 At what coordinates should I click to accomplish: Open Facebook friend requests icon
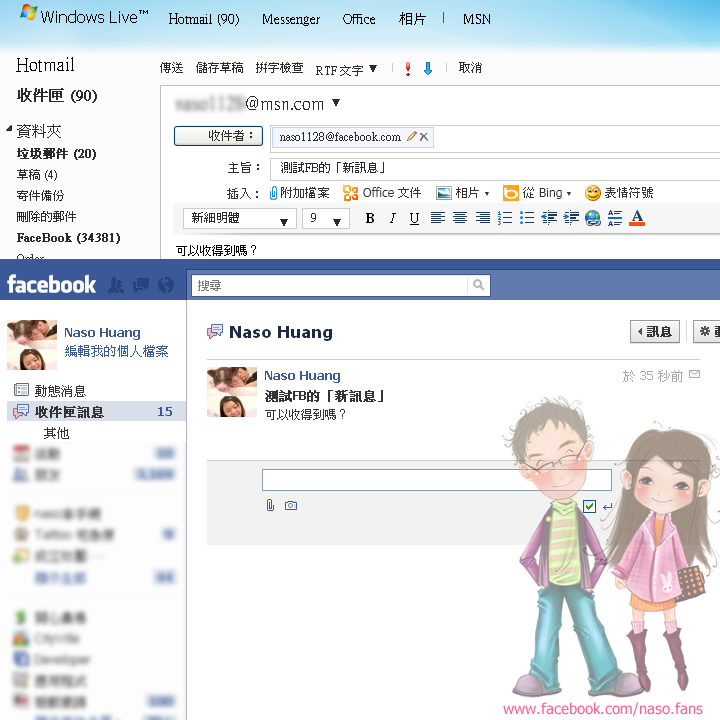[x=116, y=285]
